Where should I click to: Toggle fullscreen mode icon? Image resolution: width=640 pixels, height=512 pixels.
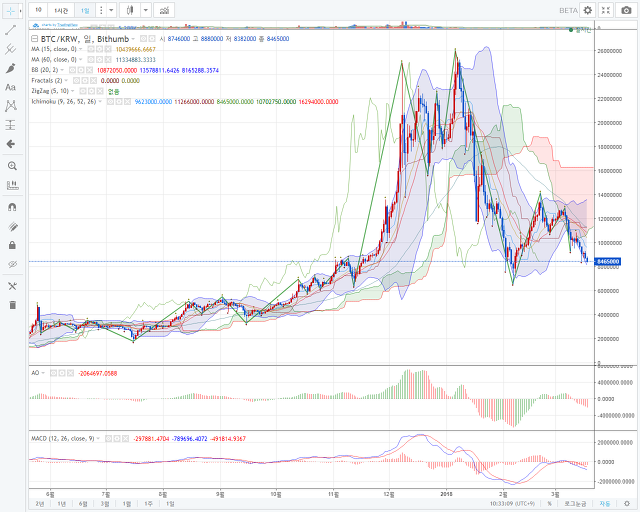[x=606, y=10]
